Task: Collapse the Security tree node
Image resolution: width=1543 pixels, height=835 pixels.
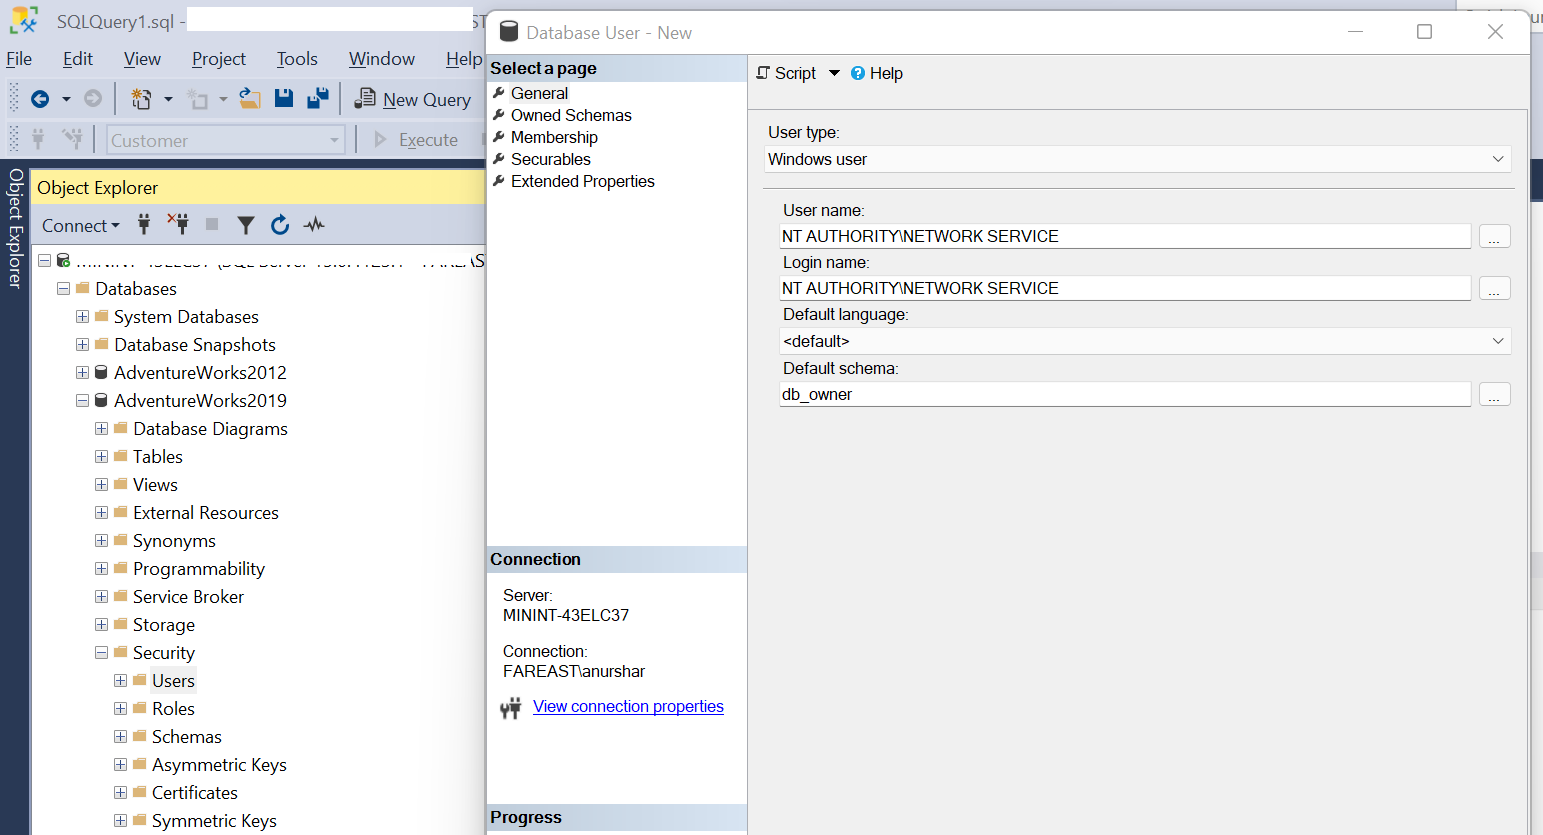Action: click(x=101, y=652)
